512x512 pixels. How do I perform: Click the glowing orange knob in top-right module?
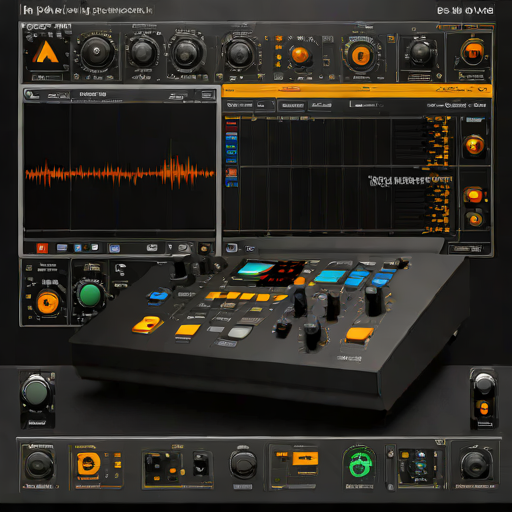473,52
